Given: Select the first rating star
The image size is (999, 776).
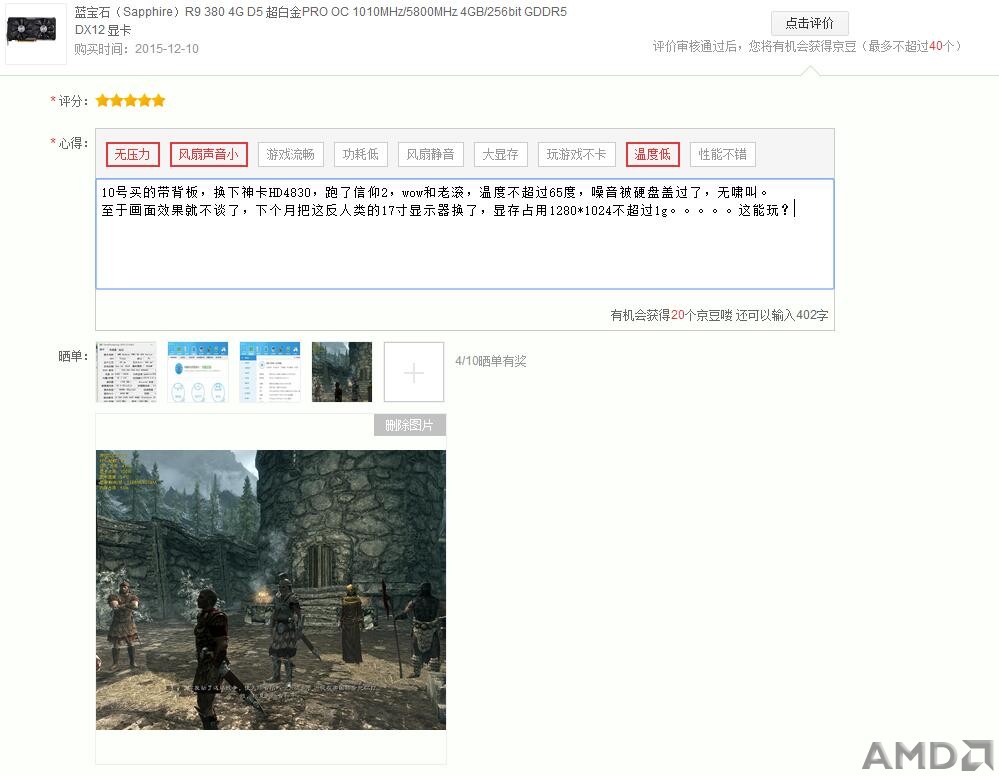Looking at the screenshot, I should [103, 101].
